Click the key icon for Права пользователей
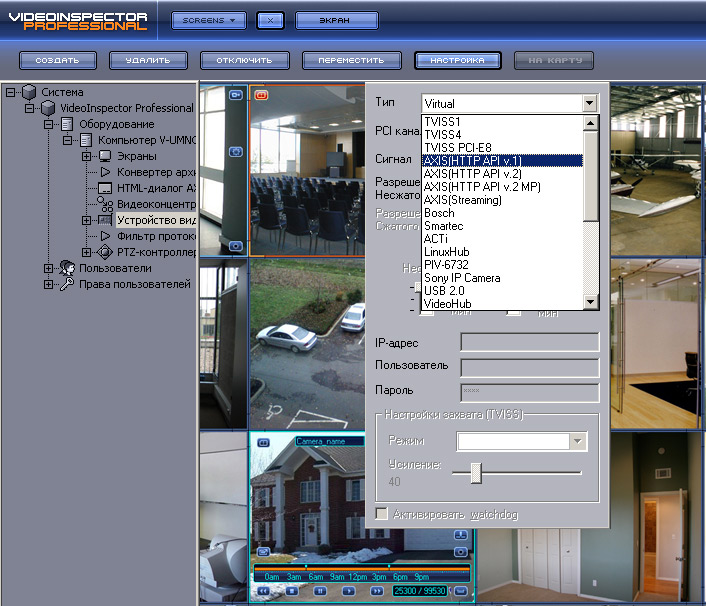The width and height of the screenshot is (706, 606). [67, 284]
